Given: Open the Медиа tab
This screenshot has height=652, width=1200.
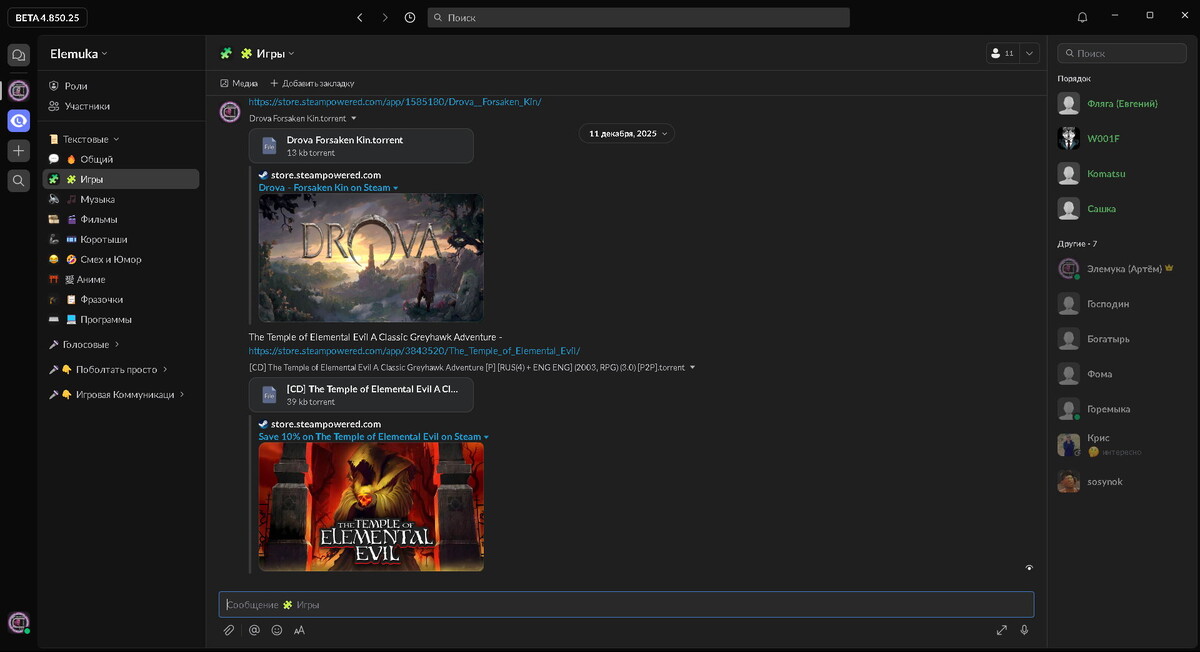Looking at the screenshot, I should click(x=239, y=83).
